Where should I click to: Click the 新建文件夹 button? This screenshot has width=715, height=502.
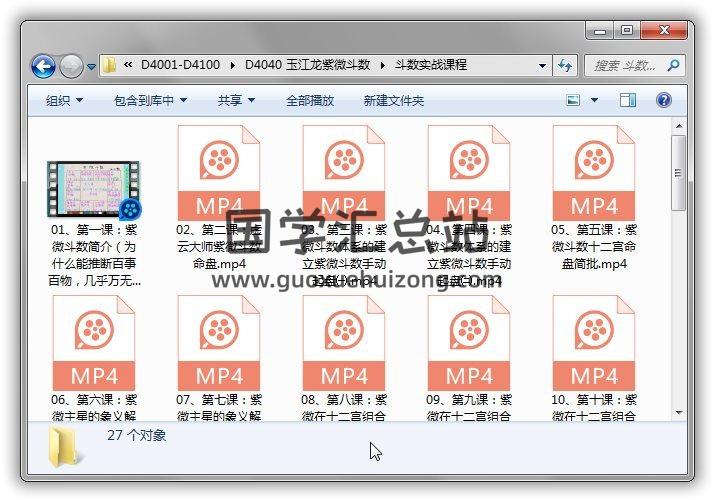click(393, 101)
